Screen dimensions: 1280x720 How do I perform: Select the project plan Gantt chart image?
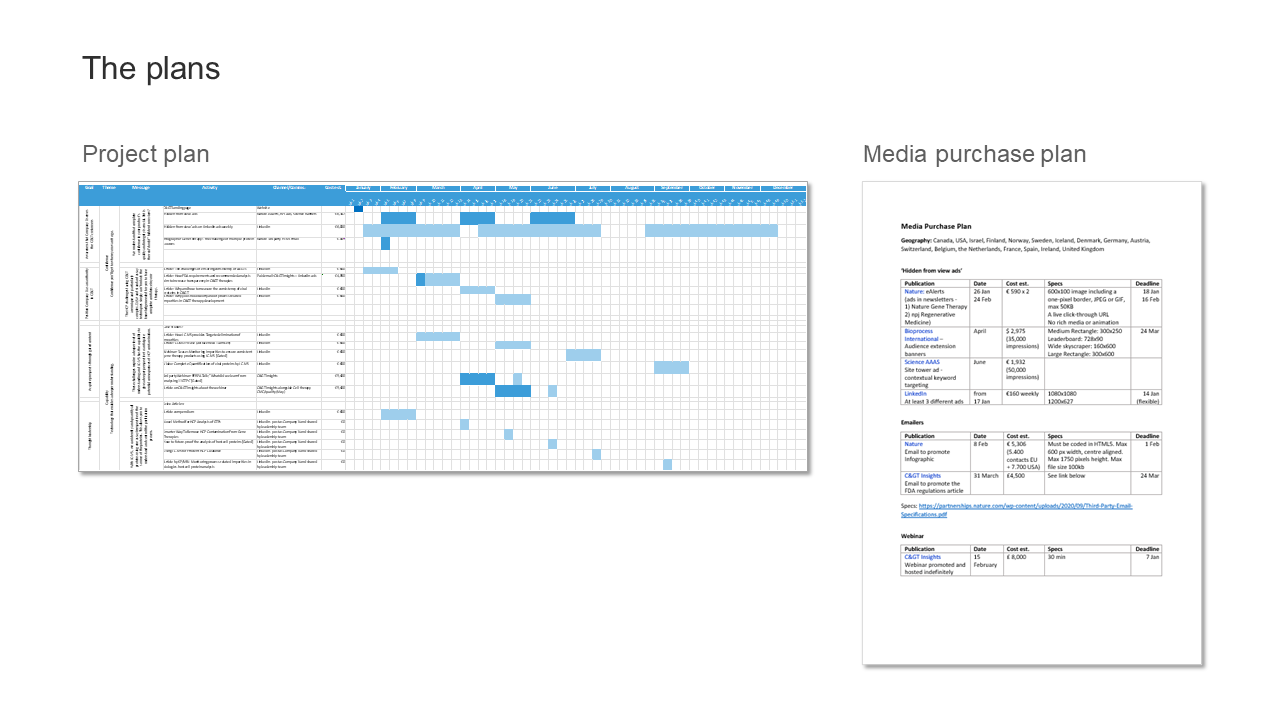click(x=443, y=328)
